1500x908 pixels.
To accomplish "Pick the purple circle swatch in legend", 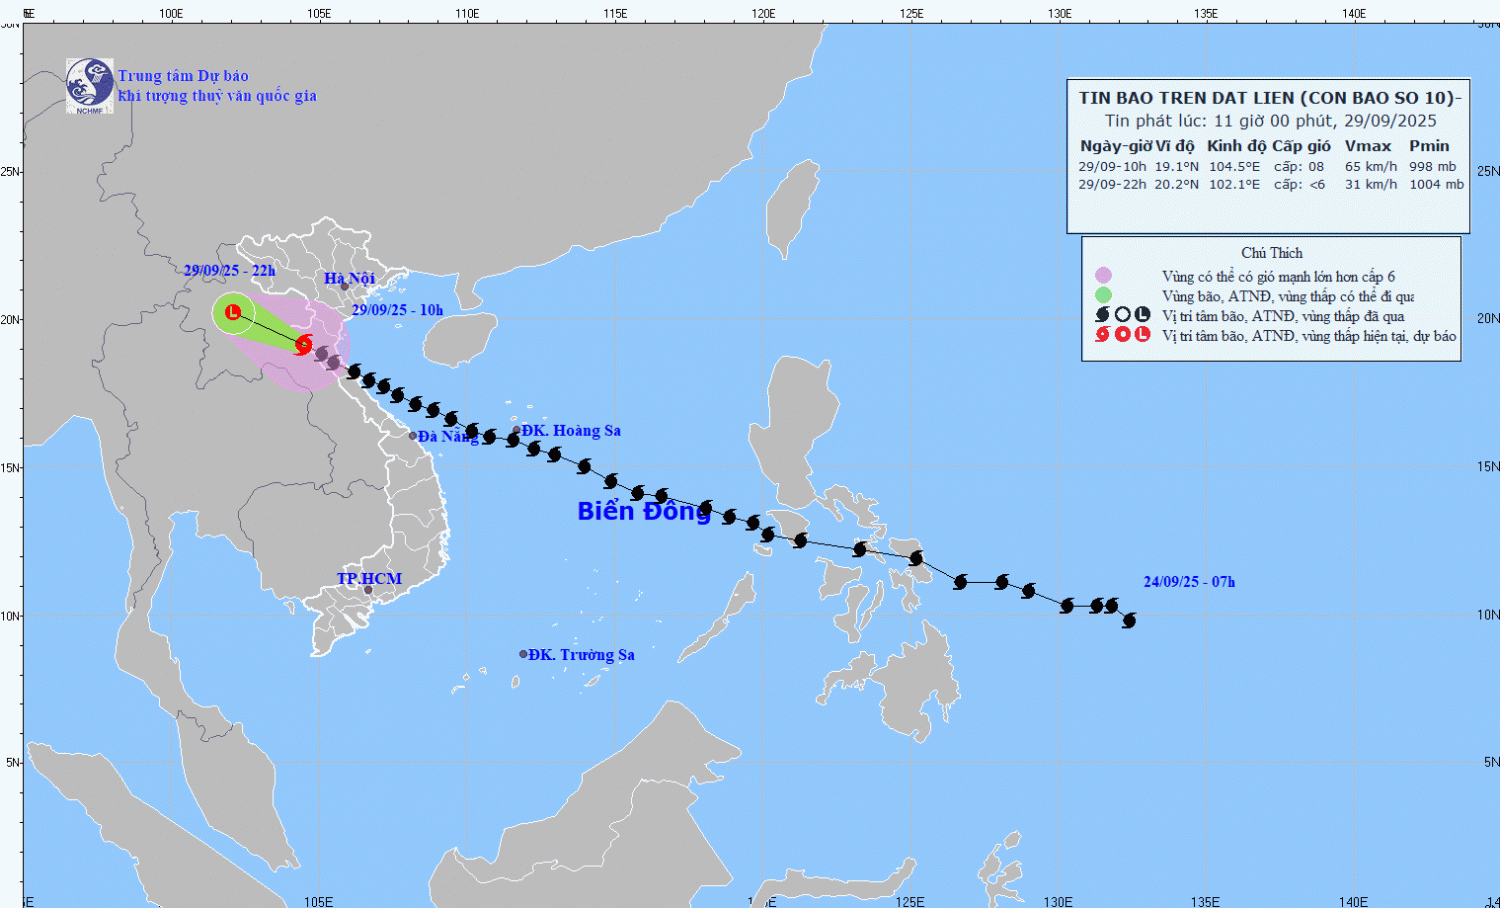I will point(1103,276).
